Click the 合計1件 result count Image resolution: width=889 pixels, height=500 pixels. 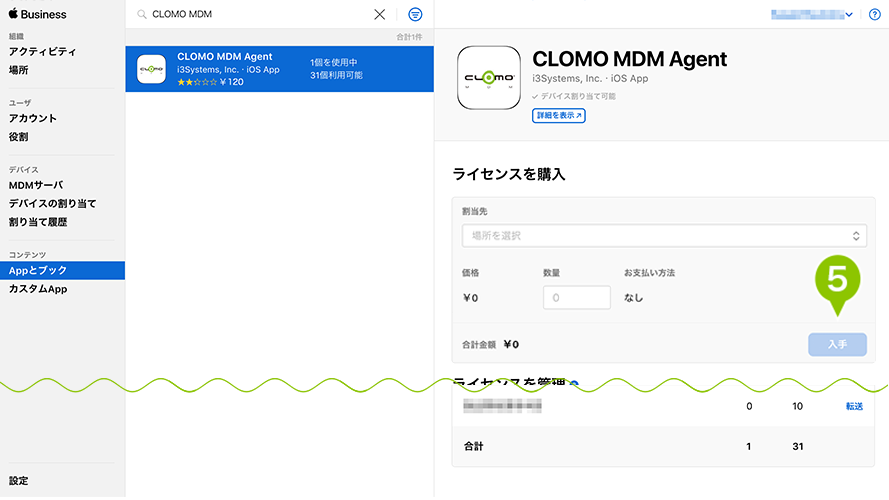pyautogui.click(x=409, y=37)
